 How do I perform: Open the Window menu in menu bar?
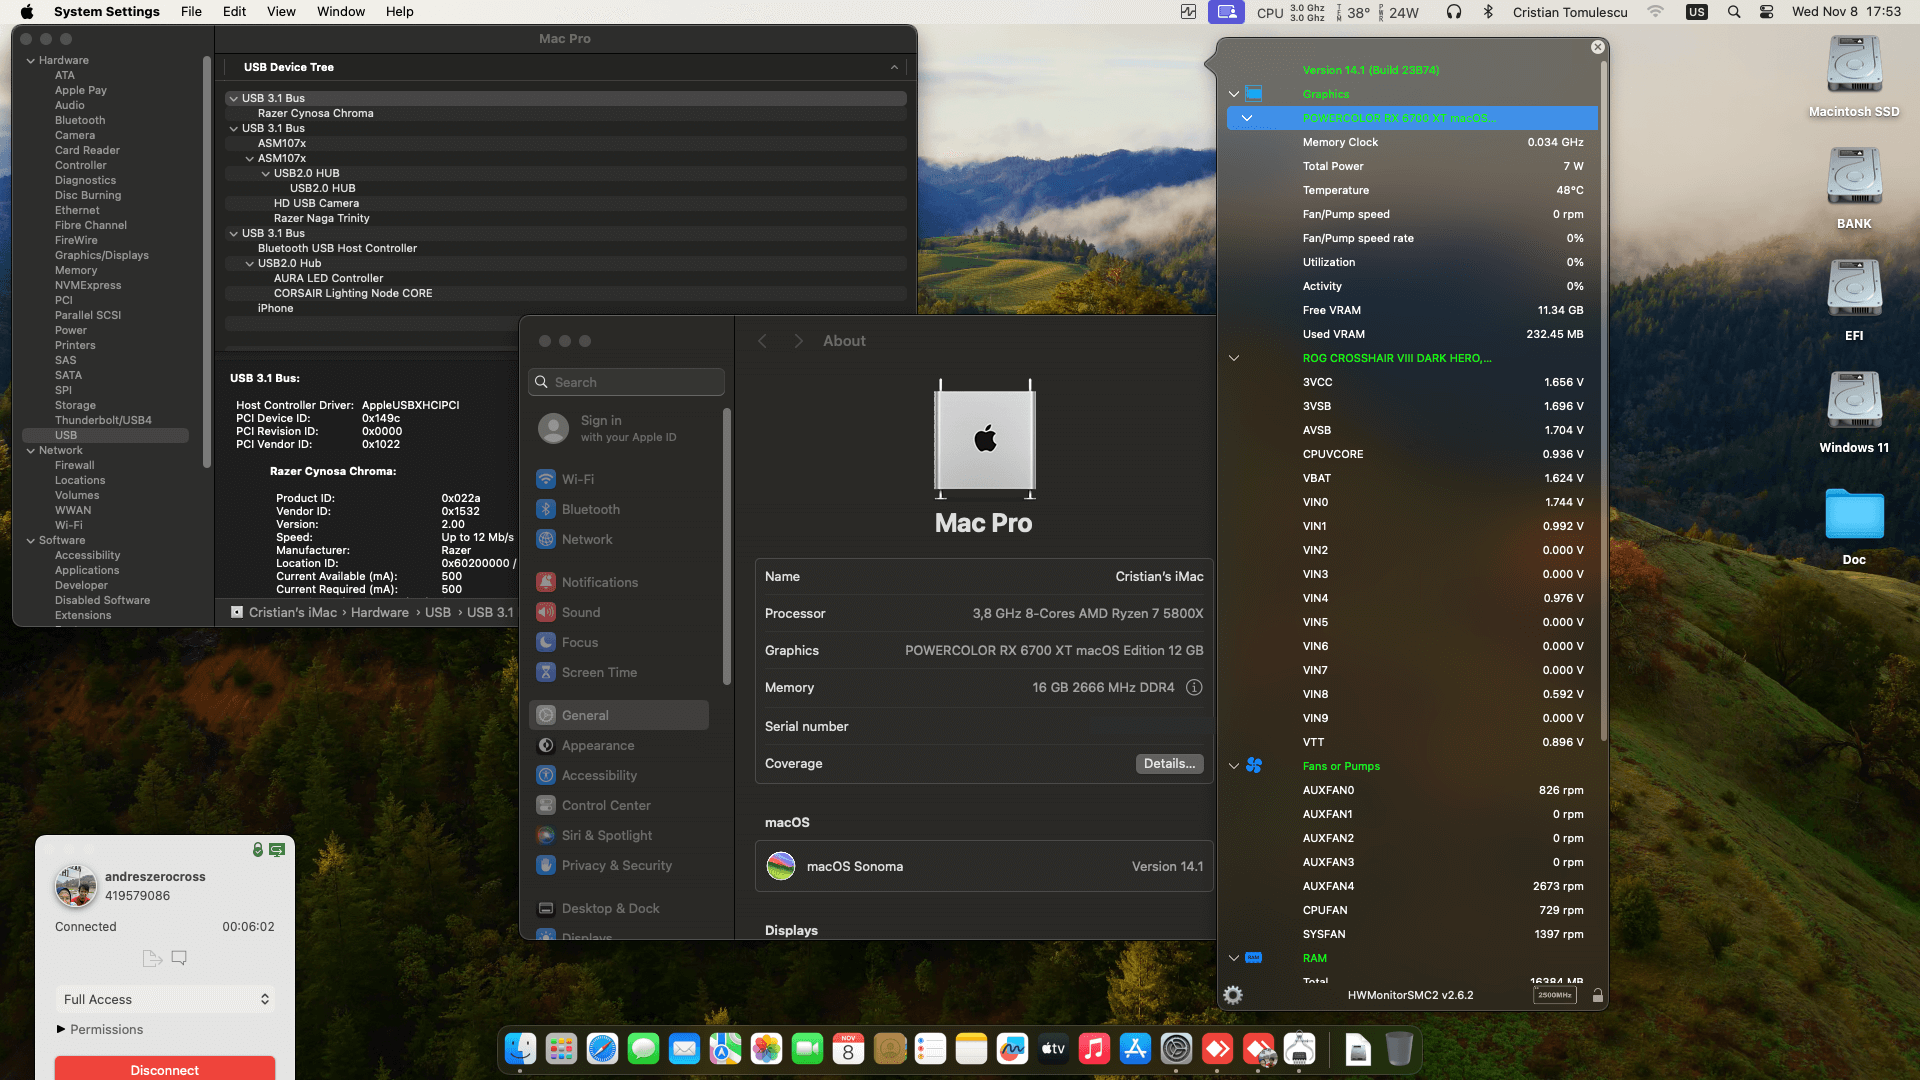coord(340,12)
